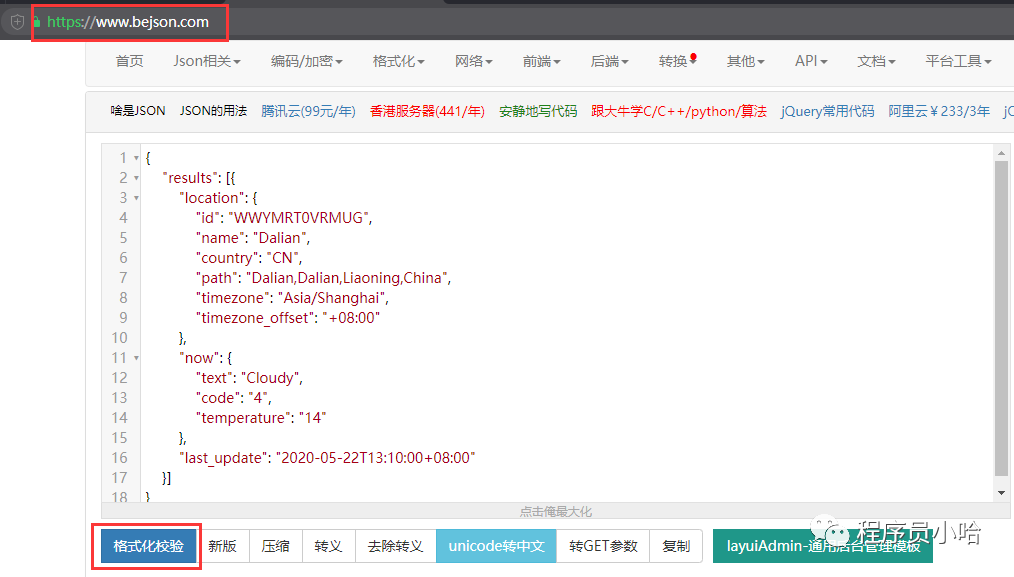
Task: Click the editor vertical scrollbar thumb
Action: (x=1001, y=318)
